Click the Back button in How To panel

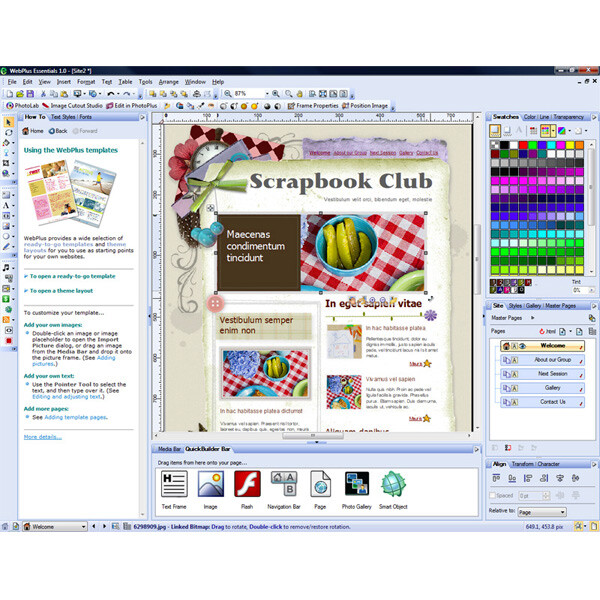(x=58, y=131)
